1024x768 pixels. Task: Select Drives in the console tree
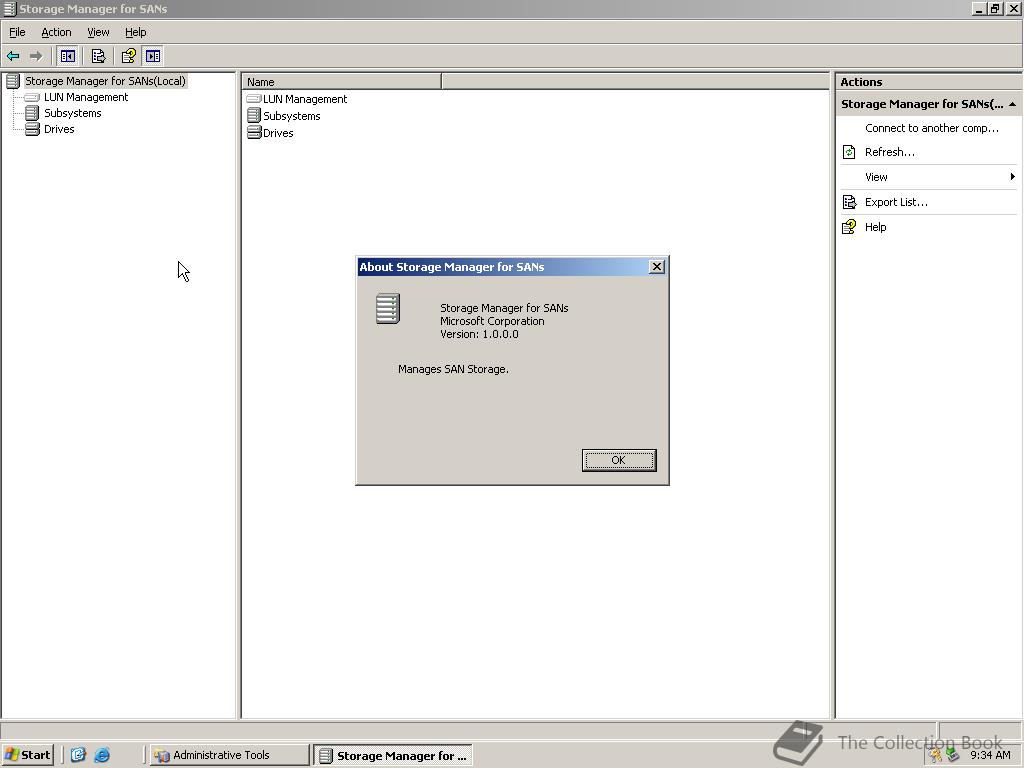pos(59,129)
